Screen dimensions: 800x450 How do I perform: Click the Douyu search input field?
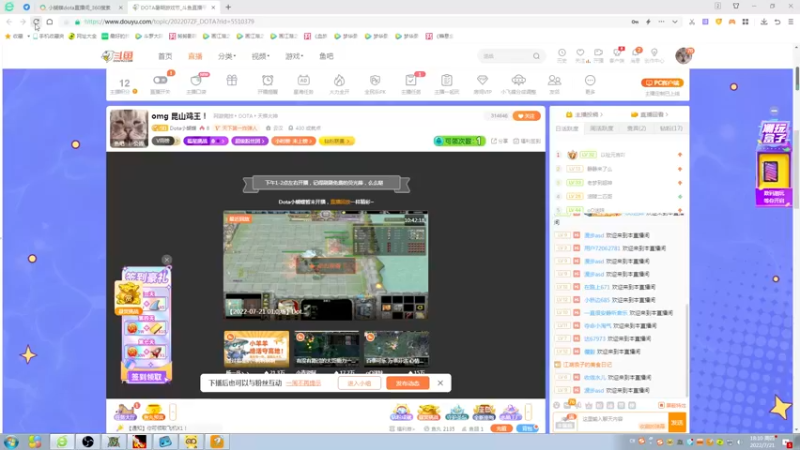click(x=505, y=56)
